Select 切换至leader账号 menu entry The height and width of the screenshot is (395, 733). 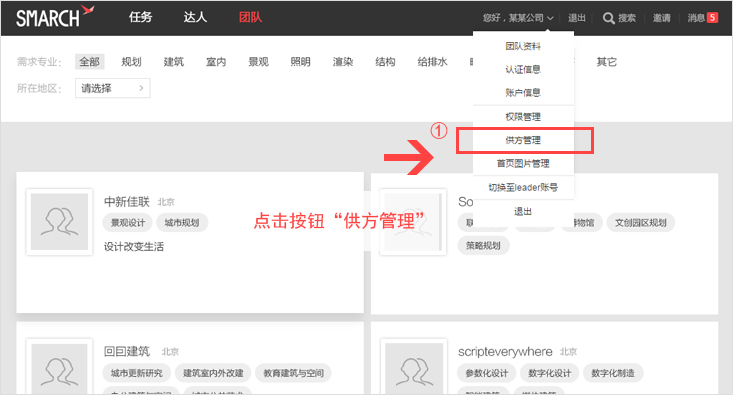point(523,187)
